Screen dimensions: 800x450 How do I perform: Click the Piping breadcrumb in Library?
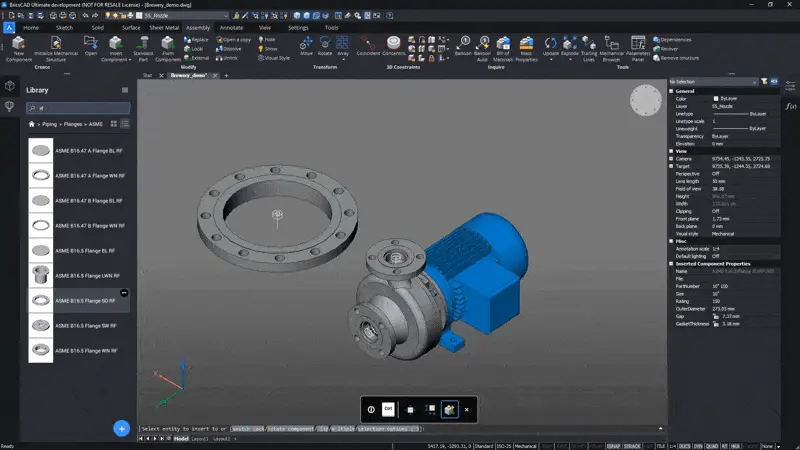coord(50,124)
